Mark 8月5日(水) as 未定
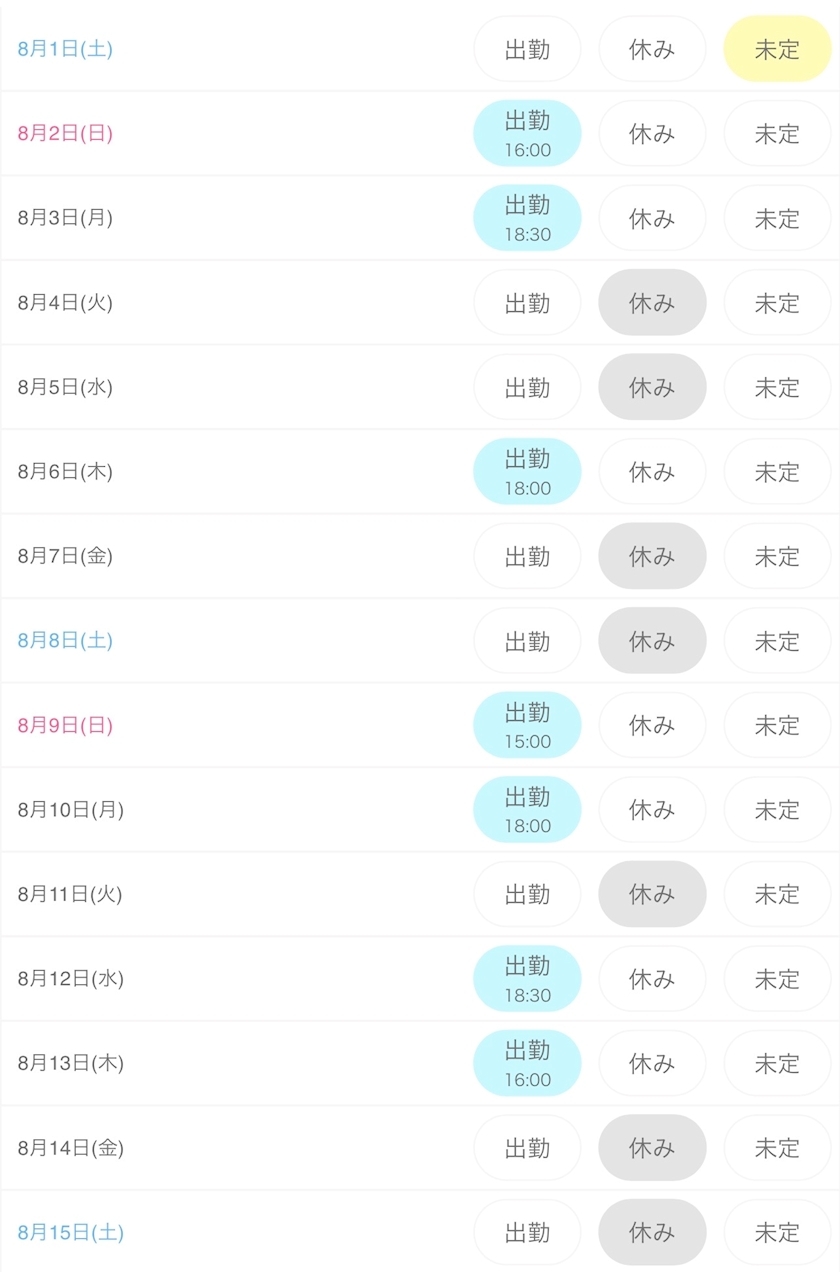This screenshot has width=840, height=1272. 777,387
